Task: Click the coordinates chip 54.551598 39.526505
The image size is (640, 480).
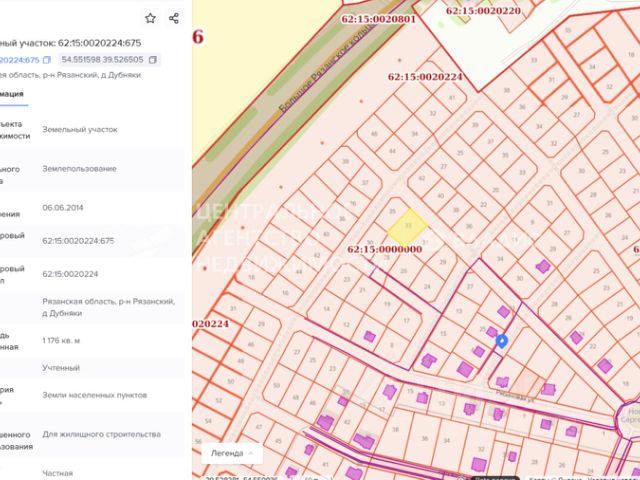Action: coord(109,60)
